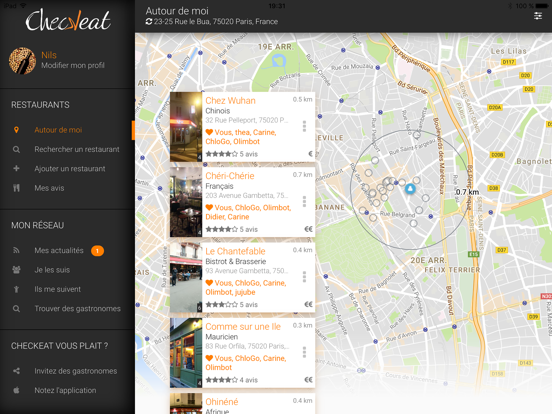Click the heart icon on Chéri-Chérie card

click(209, 208)
